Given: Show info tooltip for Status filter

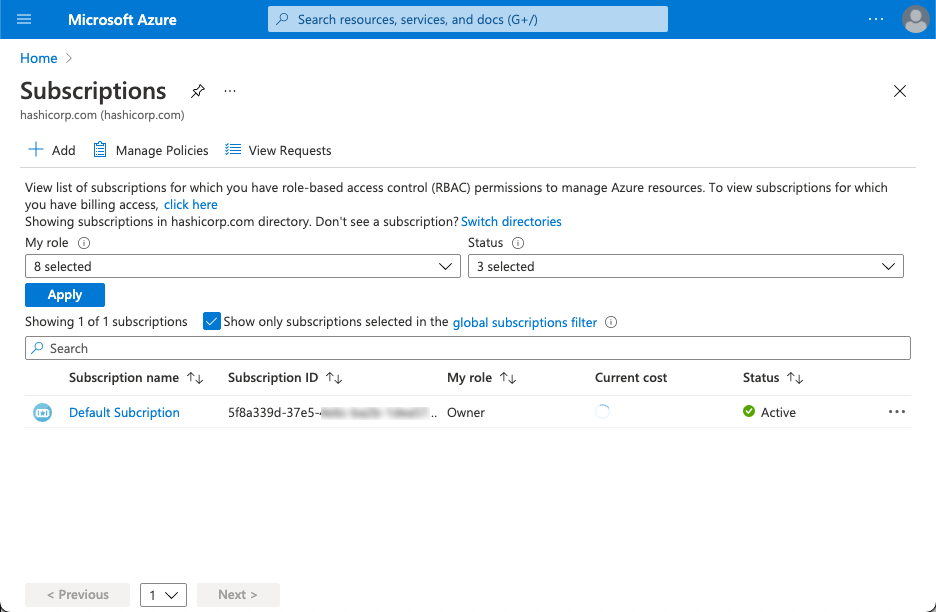Looking at the screenshot, I should [518, 243].
